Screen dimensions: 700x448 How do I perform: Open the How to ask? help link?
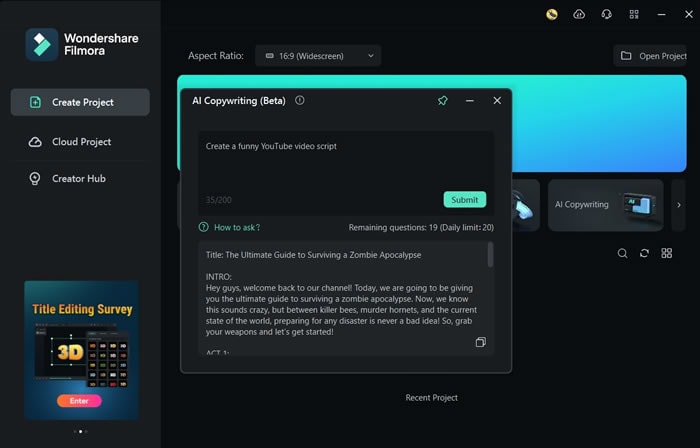pos(237,228)
